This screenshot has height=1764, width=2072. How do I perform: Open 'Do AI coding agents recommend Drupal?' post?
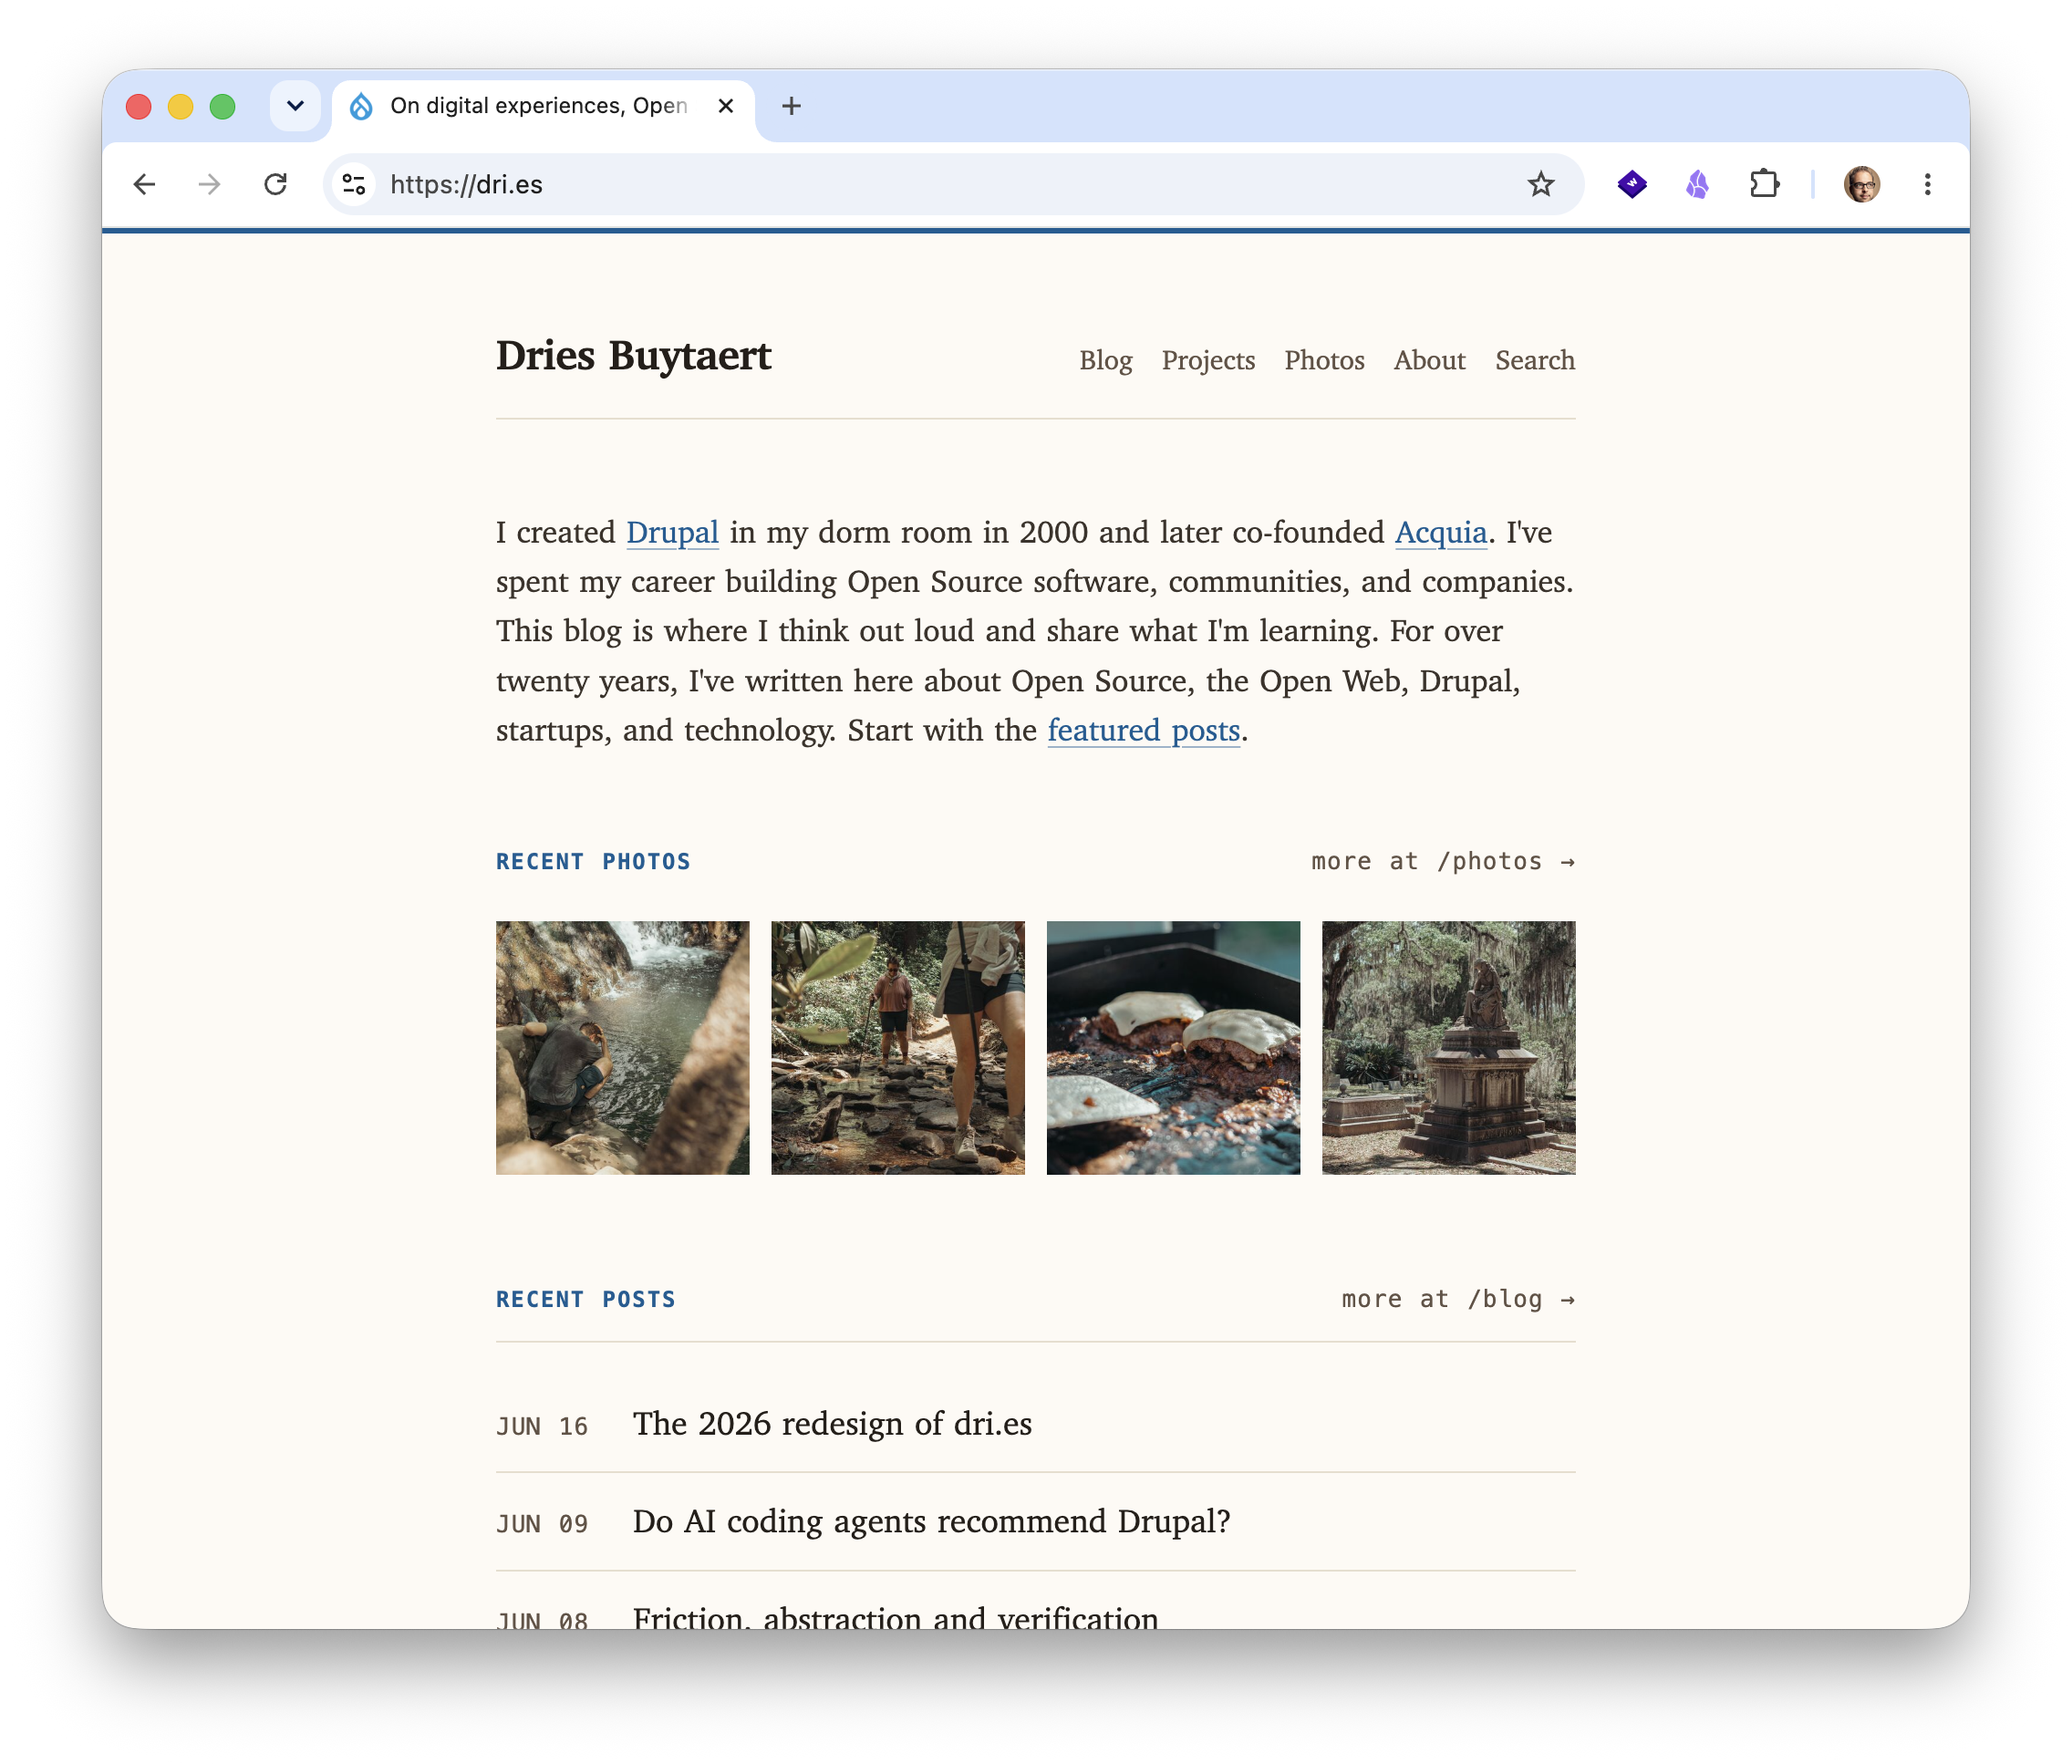point(931,1521)
